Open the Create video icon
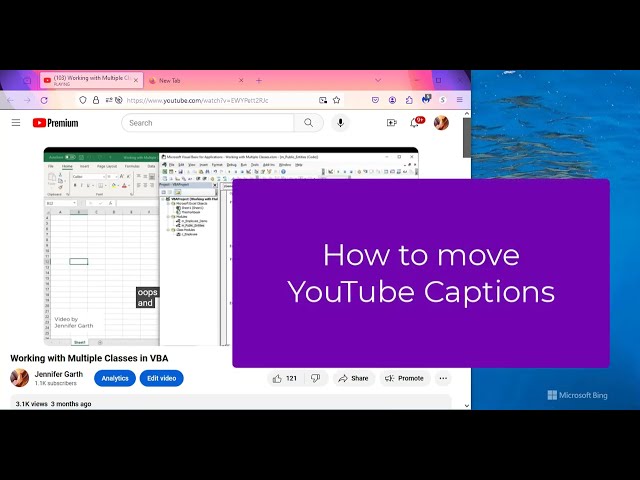The width and height of the screenshot is (640, 480). 391,123
